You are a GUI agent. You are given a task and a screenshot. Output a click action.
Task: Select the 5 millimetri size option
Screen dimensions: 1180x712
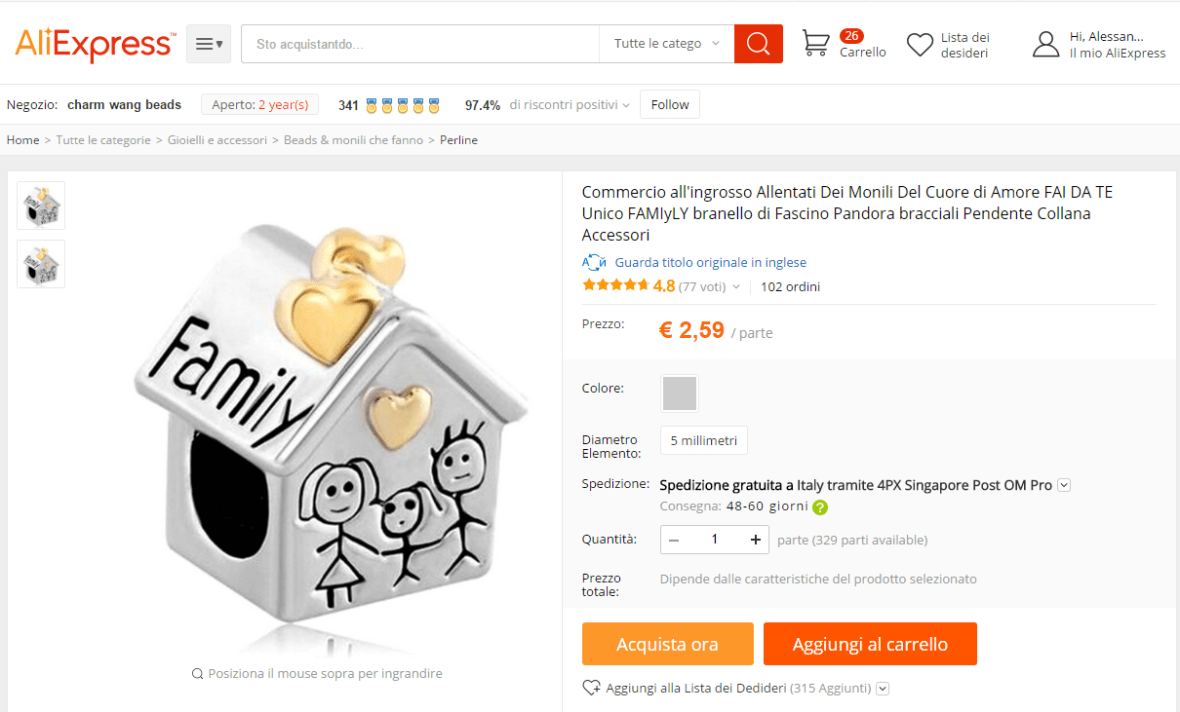703,440
